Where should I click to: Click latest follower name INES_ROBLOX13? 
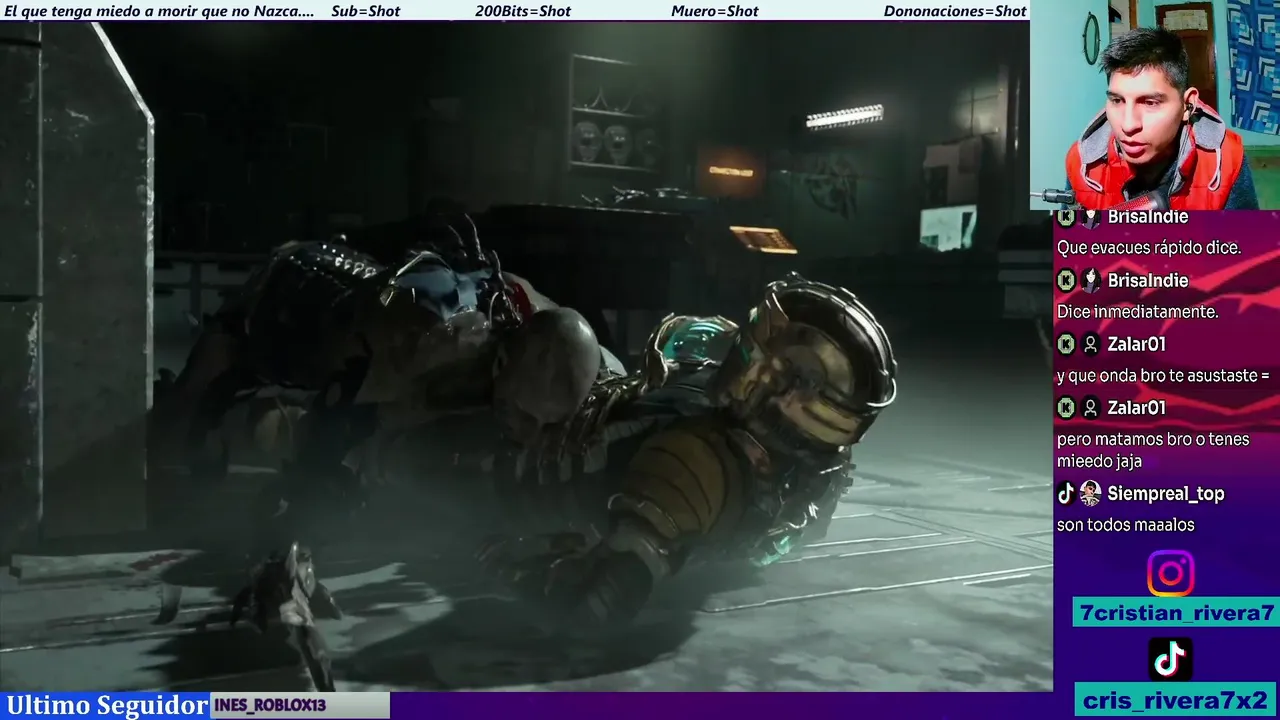(x=270, y=705)
